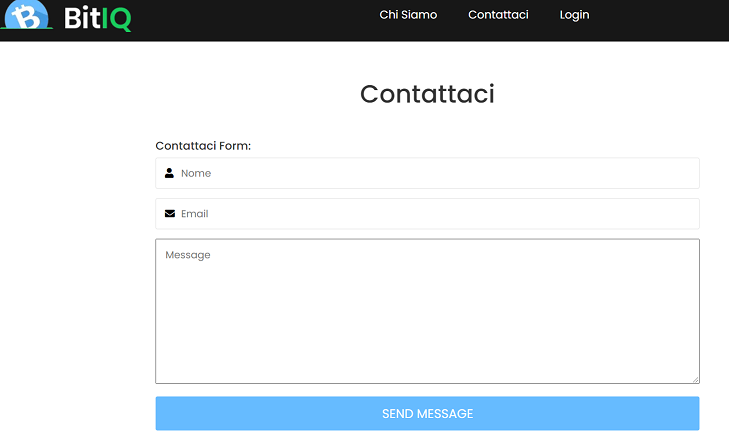
Task: Click the green IQ letters of logo
Action: 116,20
